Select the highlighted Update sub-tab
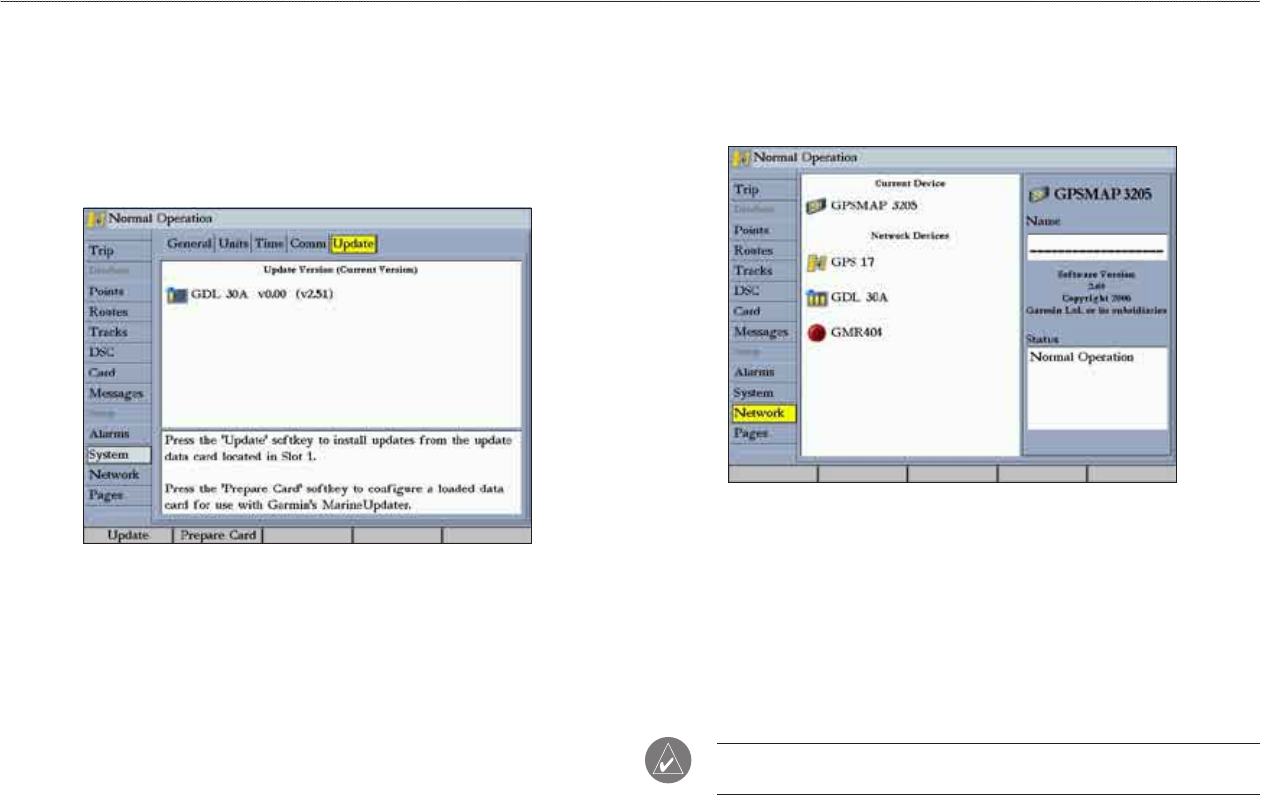 [353, 243]
